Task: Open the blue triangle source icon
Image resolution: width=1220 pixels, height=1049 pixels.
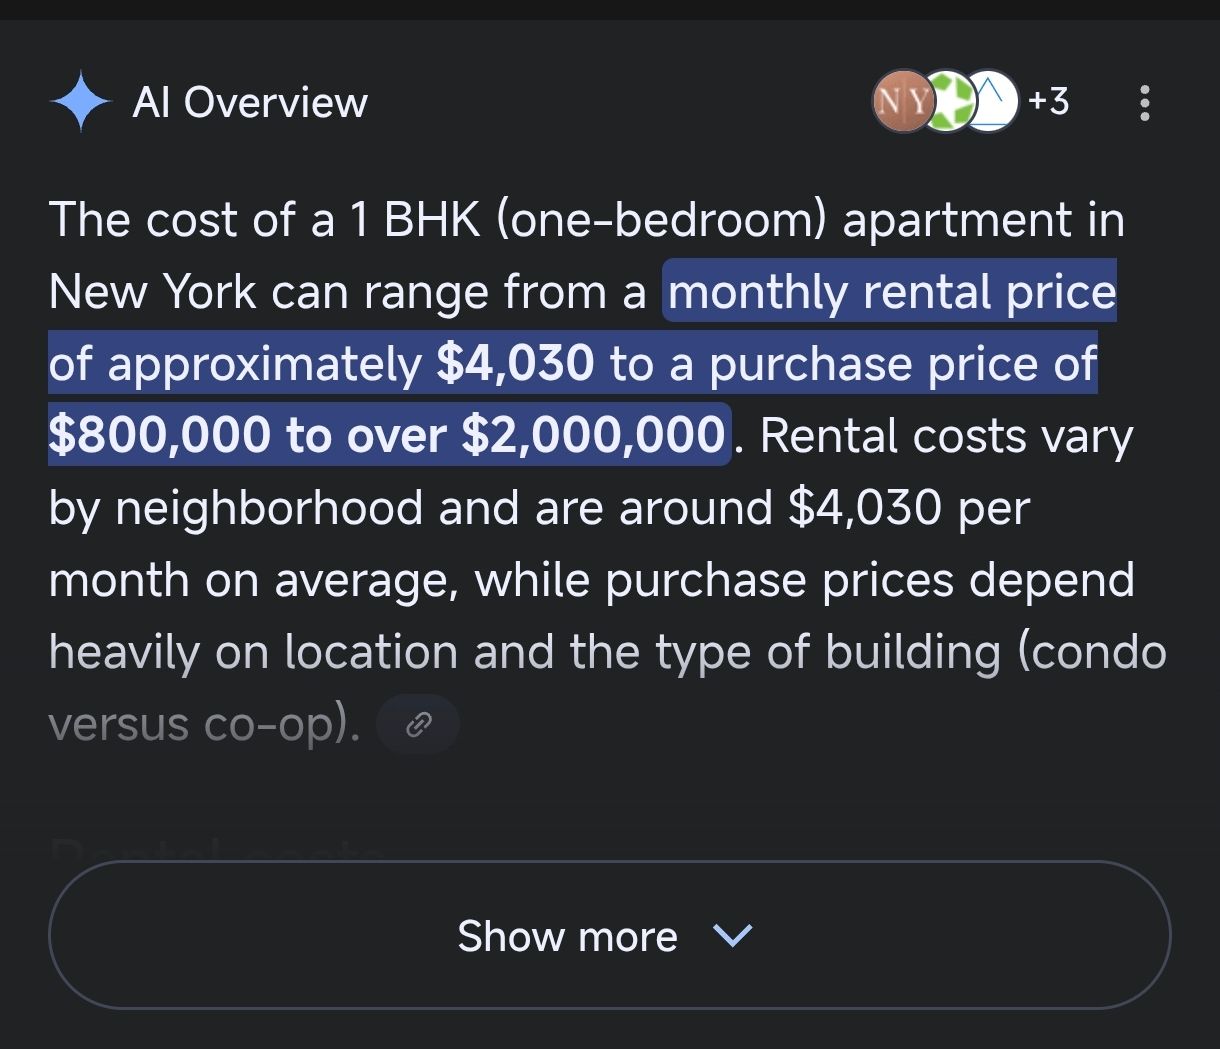Action: click(990, 101)
